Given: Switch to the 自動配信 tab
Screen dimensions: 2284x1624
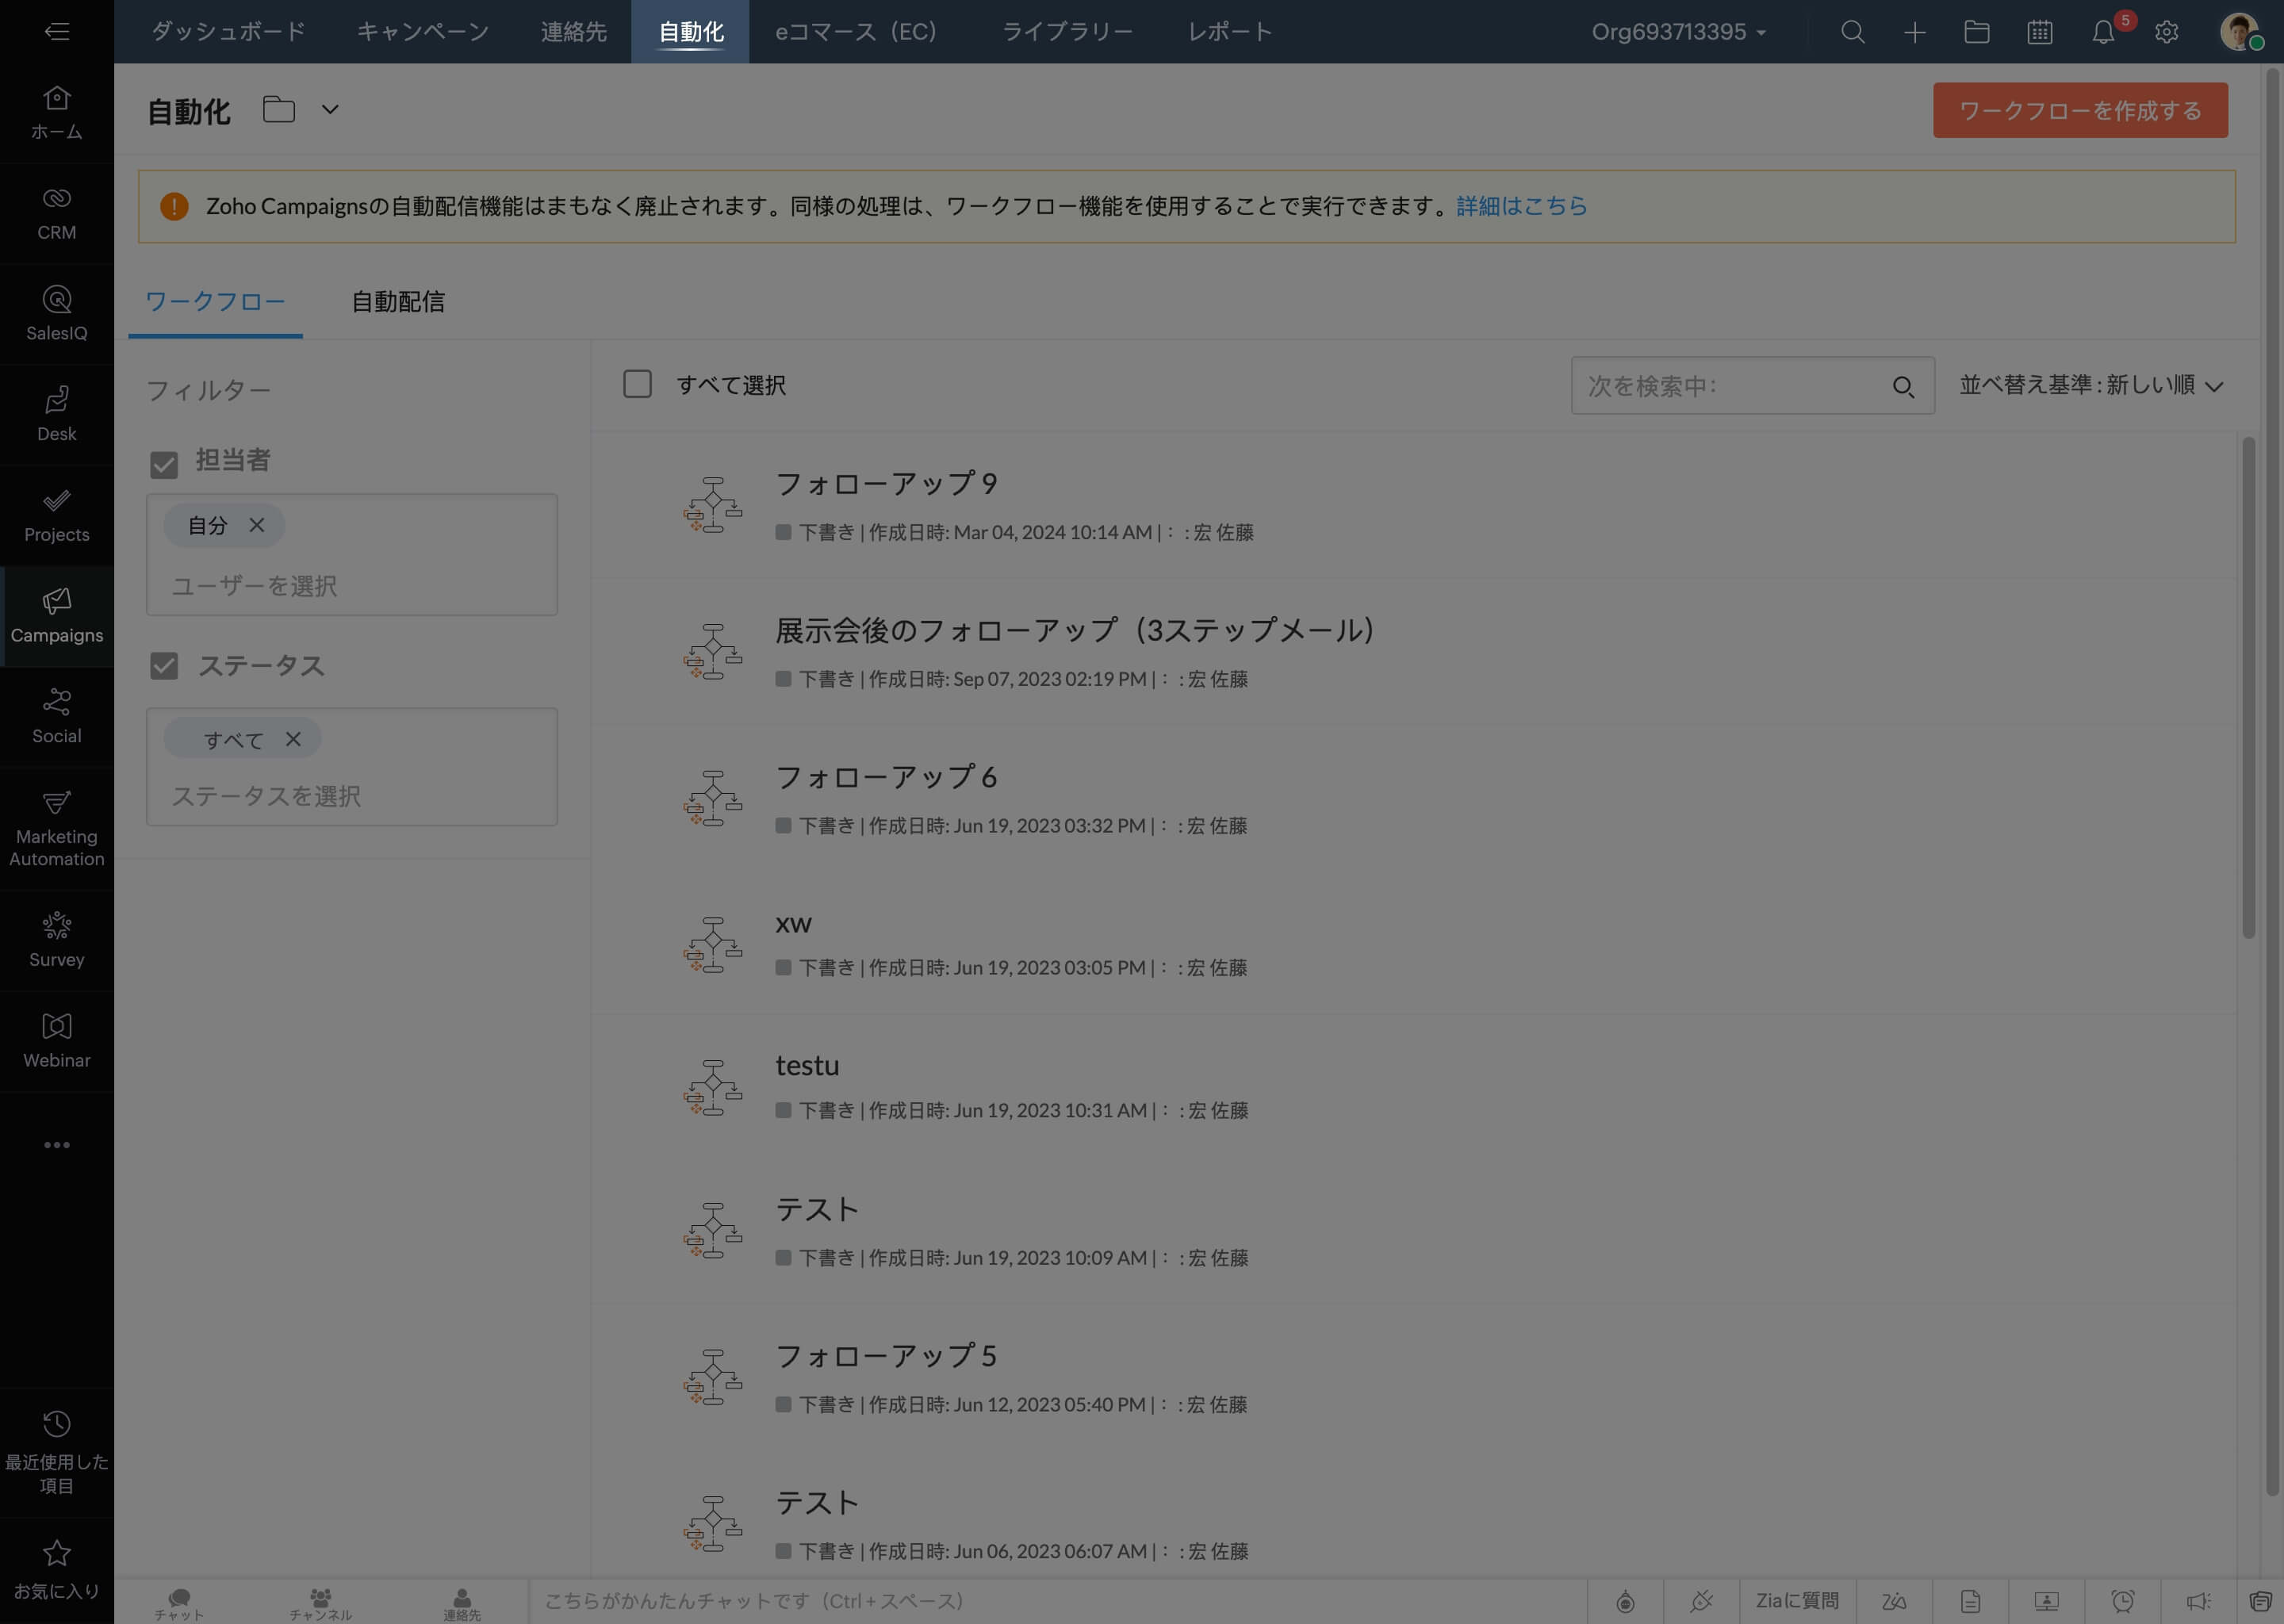Looking at the screenshot, I should coord(397,301).
